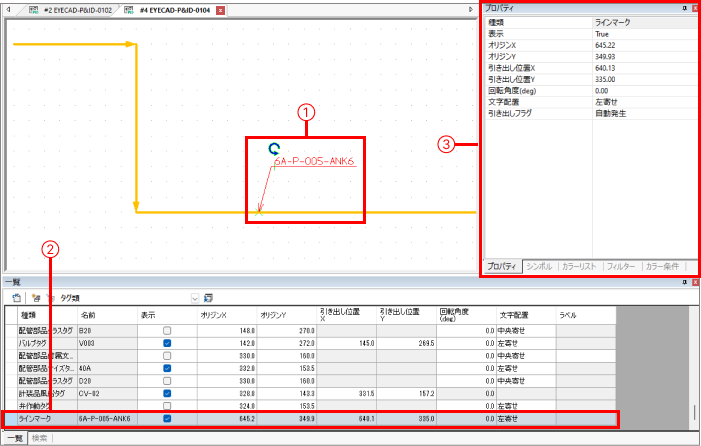
Task: Click the first icon in the list toolbar
Action: [17, 297]
